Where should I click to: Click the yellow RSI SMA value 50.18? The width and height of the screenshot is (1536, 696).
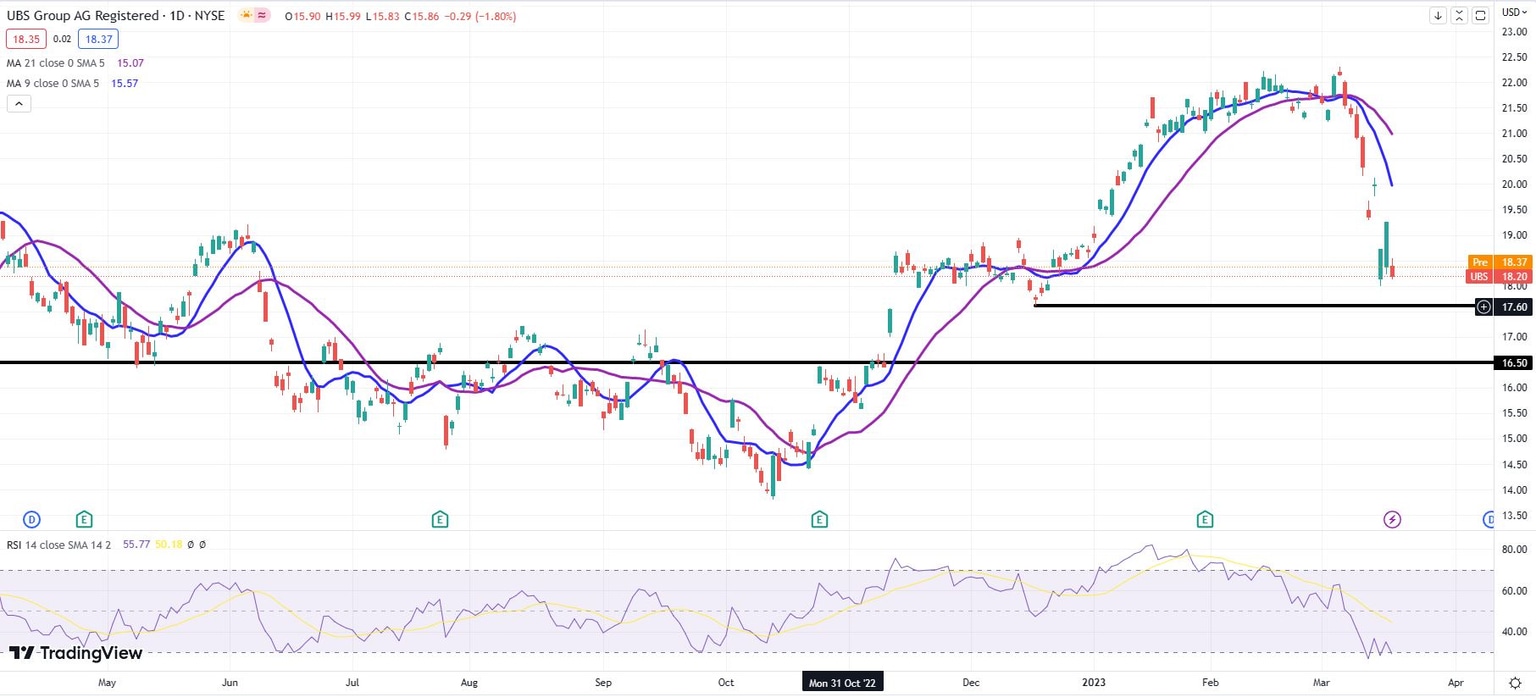pyautogui.click(x=170, y=544)
